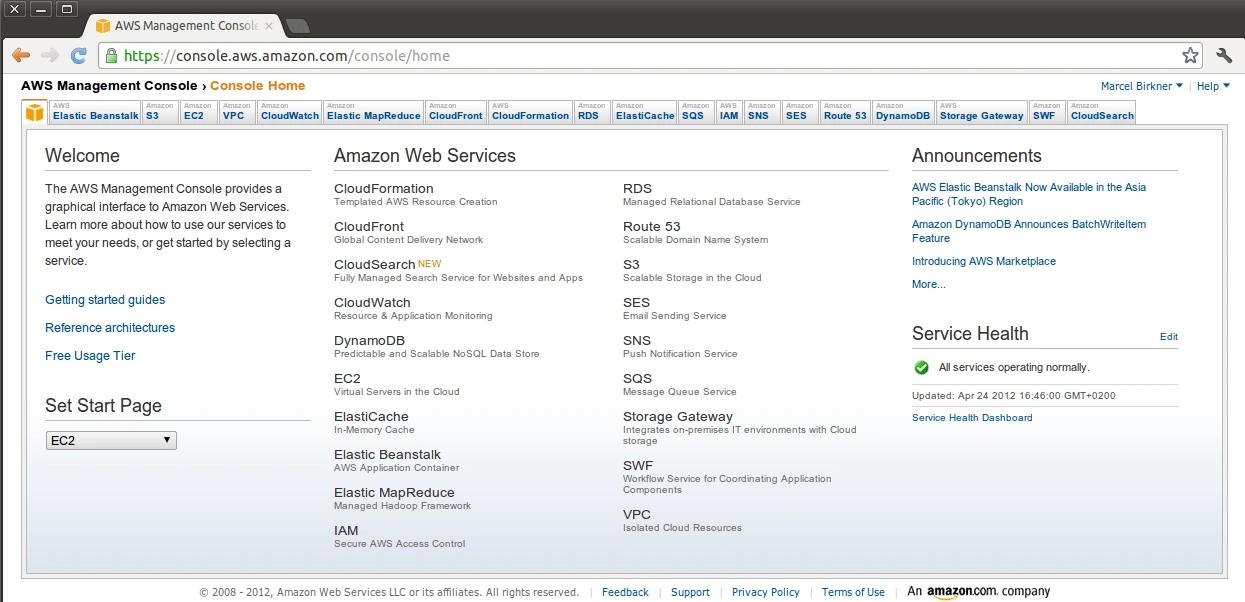Click the browser forward arrow
Screen dimensions: 1245x602
[50, 56]
